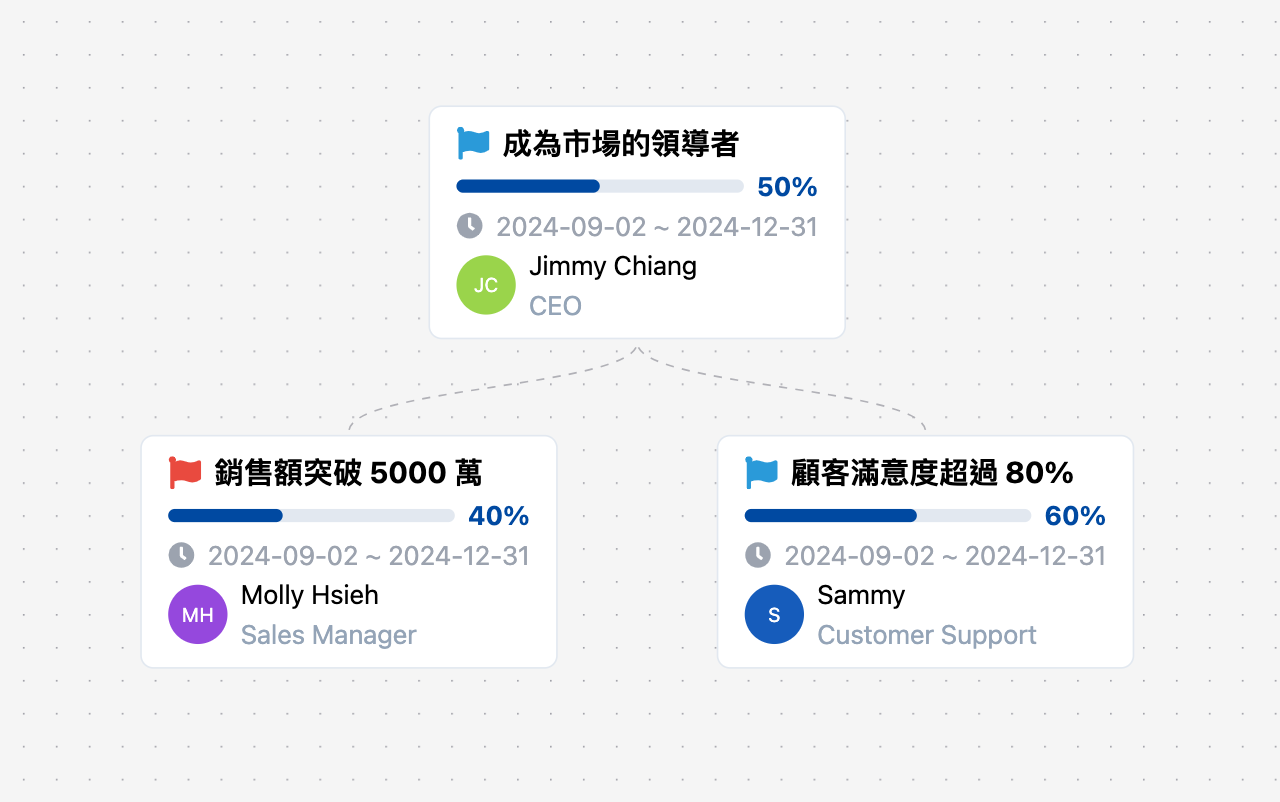Viewport: 1280px width, 802px height.
Task: Click Sammy's blue S avatar
Action: 774,614
